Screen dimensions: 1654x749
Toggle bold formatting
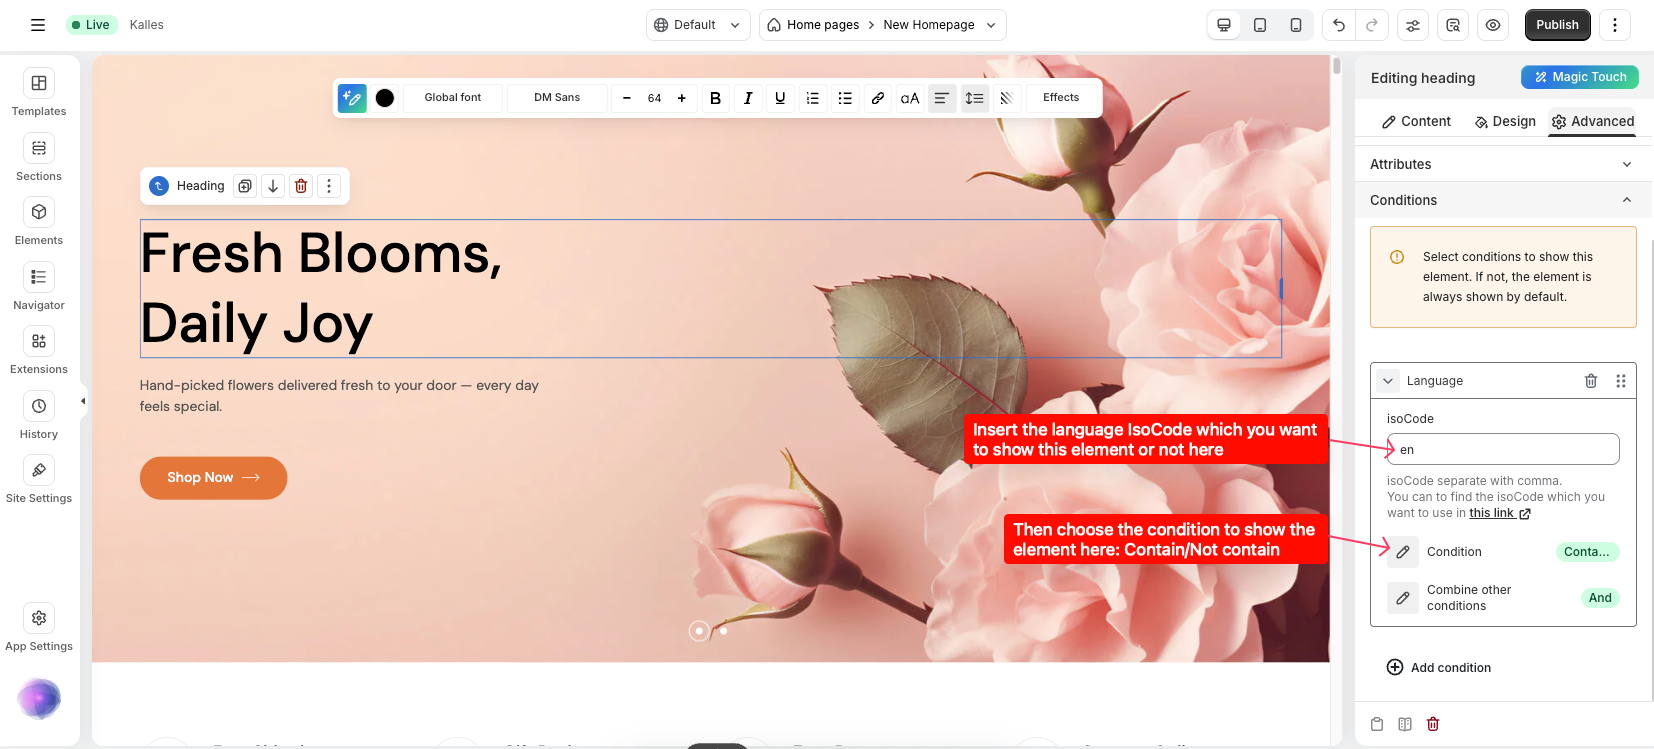[x=715, y=98]
